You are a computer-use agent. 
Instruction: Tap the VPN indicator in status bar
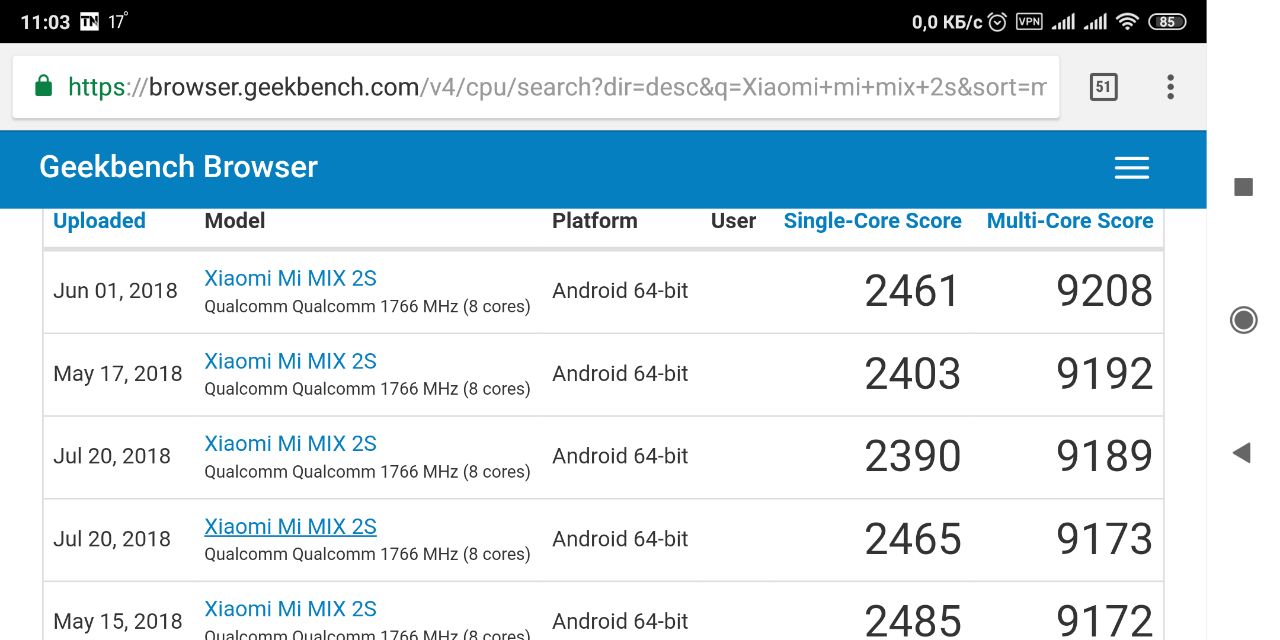click(x=1029, y=21)
